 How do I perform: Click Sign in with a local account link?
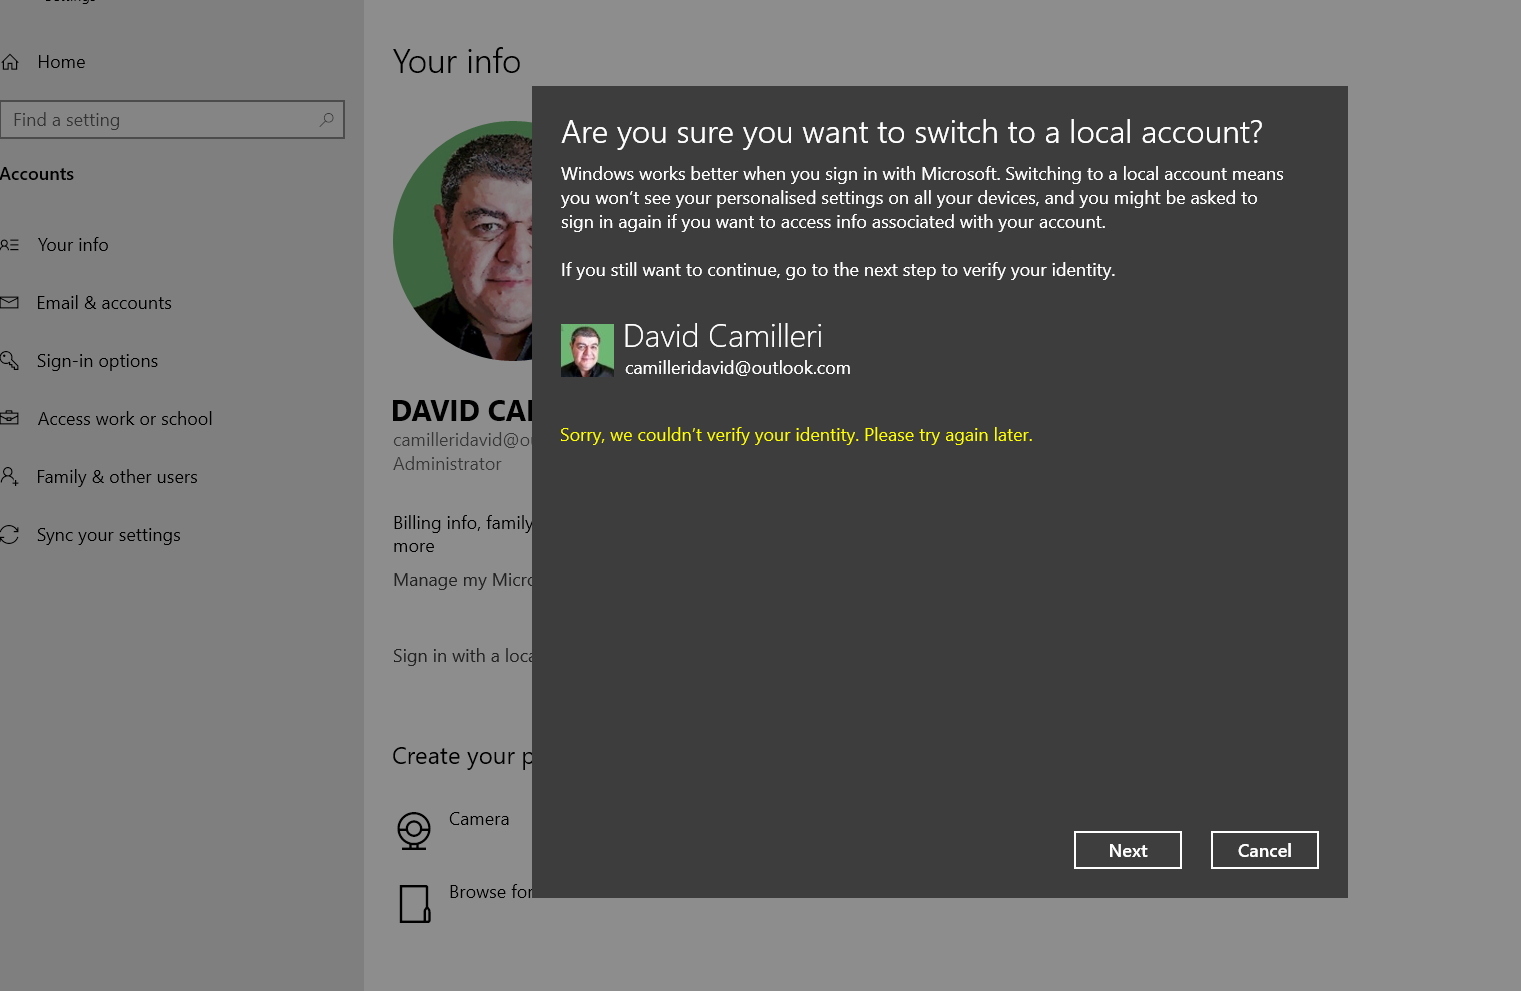click(462, 656)
